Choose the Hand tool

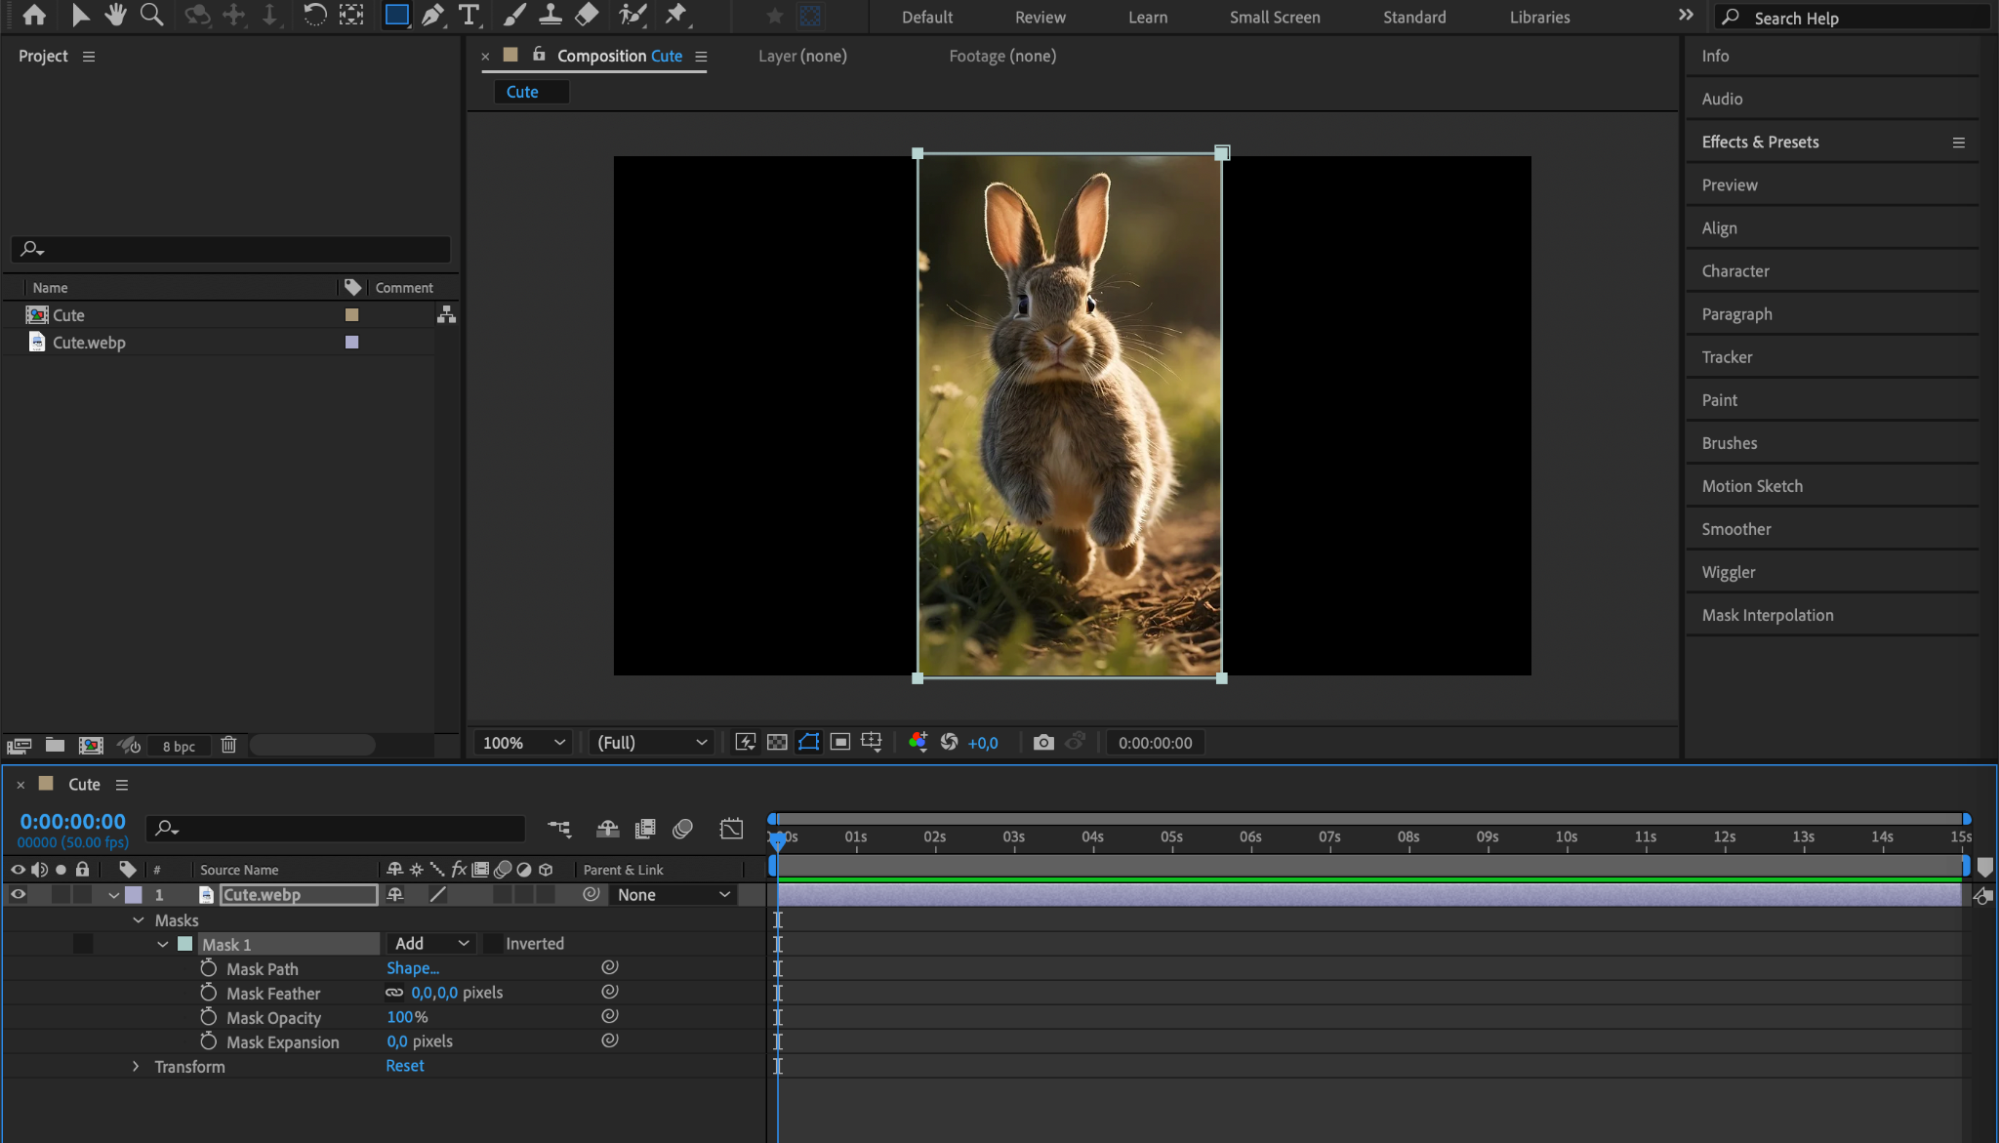point(116,15)
